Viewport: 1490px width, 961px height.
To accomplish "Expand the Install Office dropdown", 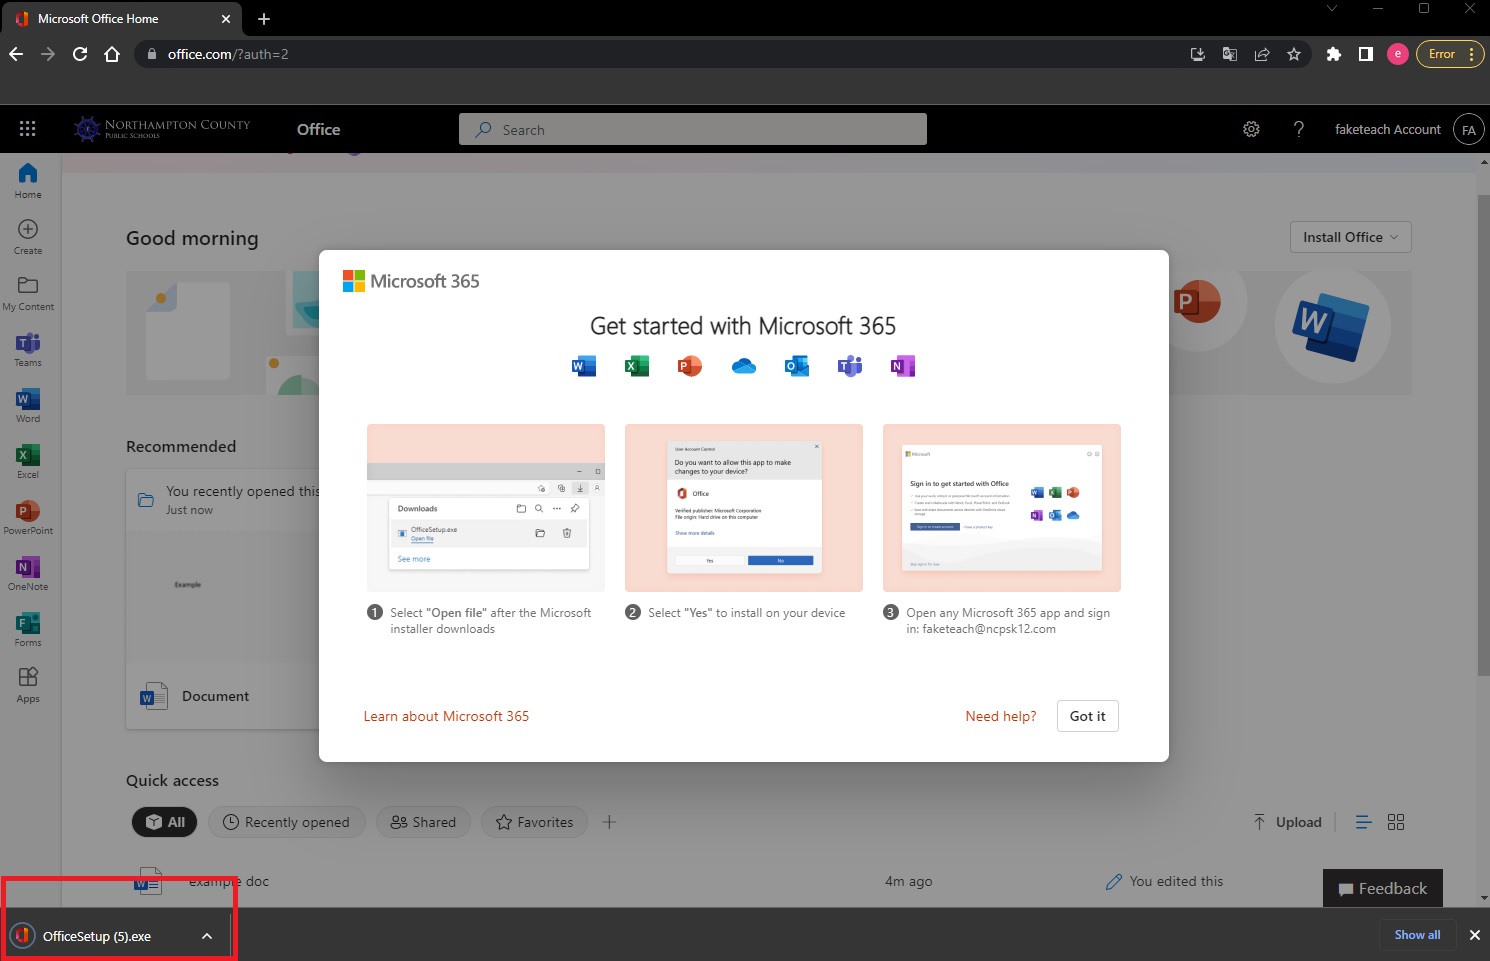I will coord(1351,237).
